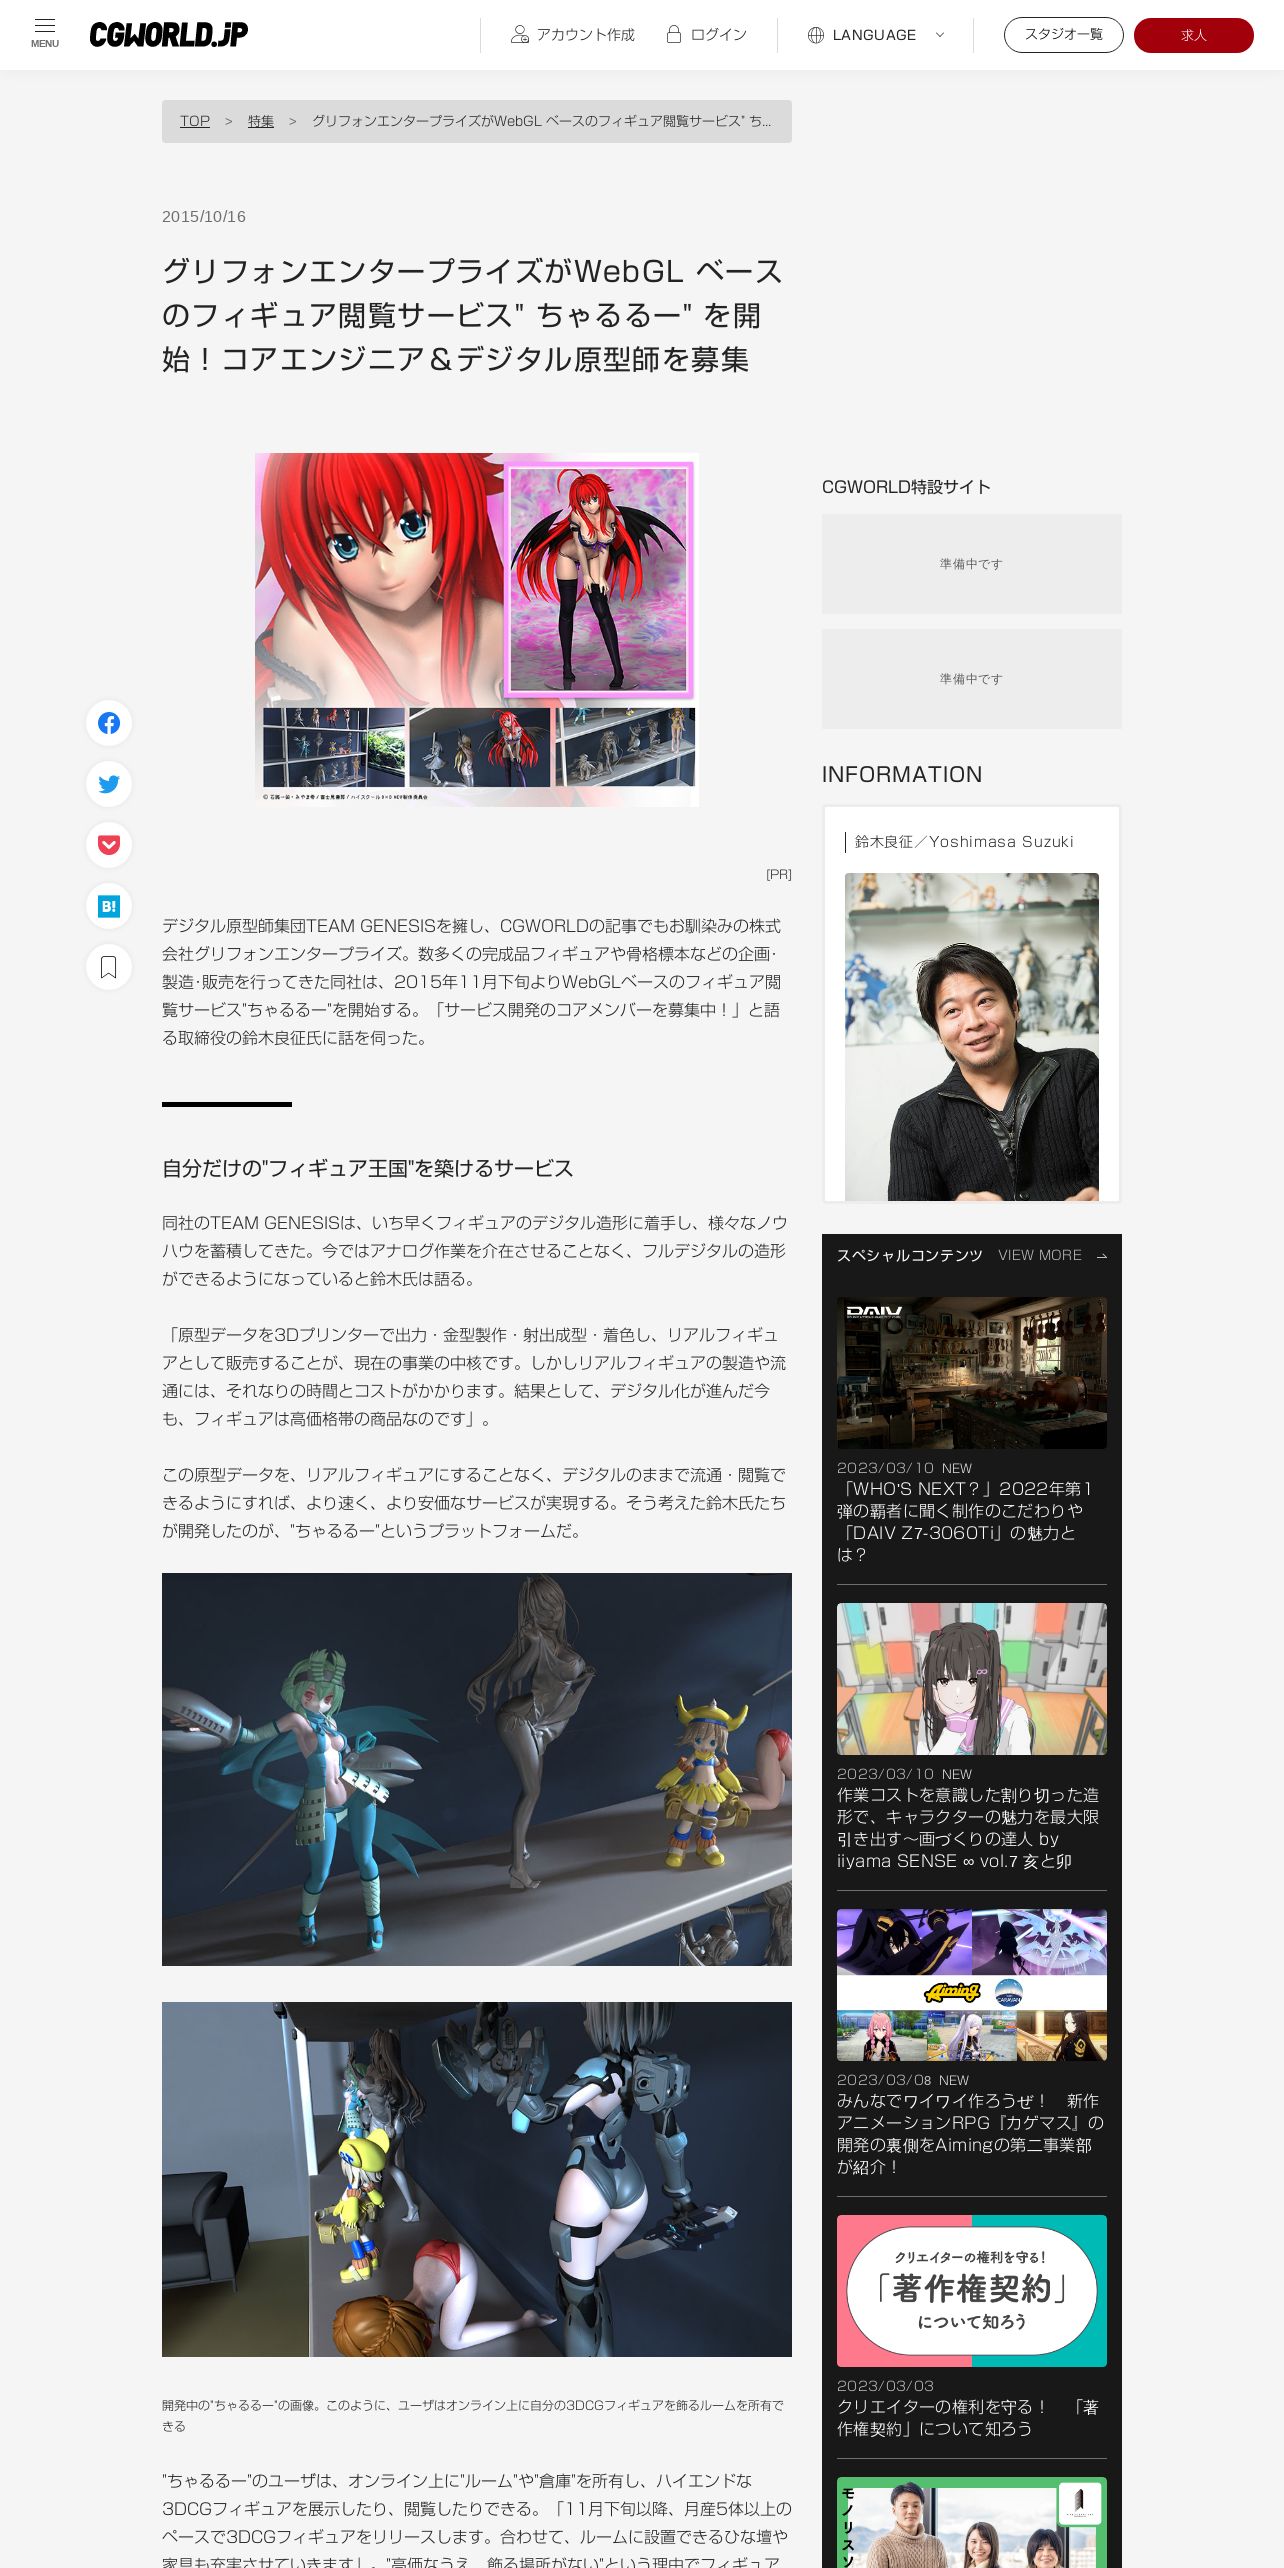Click CGWORLD特設サイト heading
Image resolution: width=1284 pixels, height=2568 pixels.
point(906,487)
